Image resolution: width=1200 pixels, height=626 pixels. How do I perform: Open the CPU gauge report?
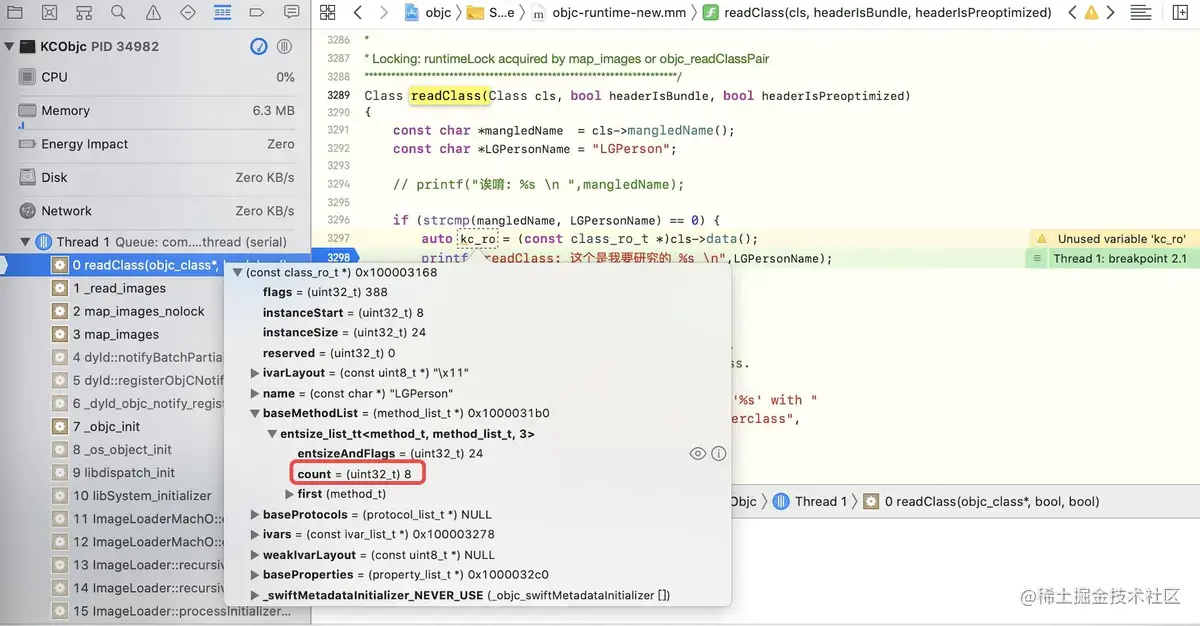tap(155, 77)
